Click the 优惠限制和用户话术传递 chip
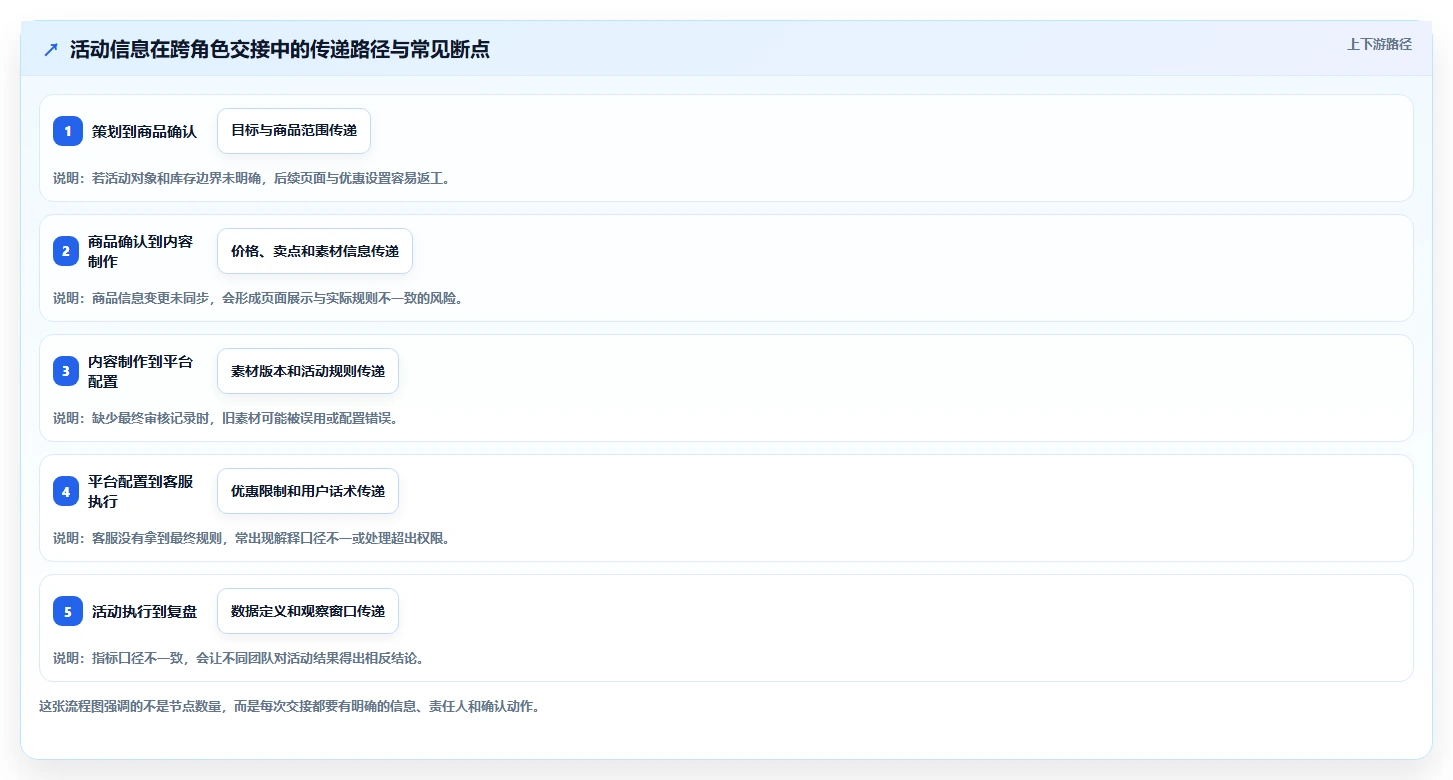Image resolution: width=1453 pixels, height=780 pixels. coord(308,491)
